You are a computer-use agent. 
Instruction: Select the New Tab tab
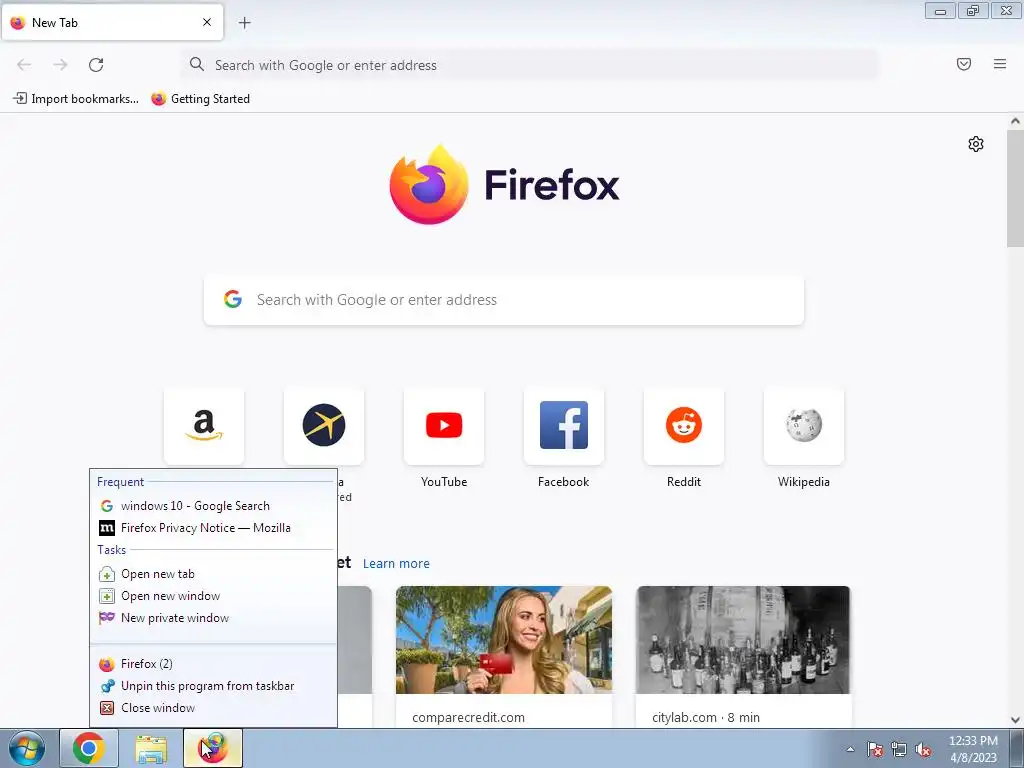coord(112,23)
